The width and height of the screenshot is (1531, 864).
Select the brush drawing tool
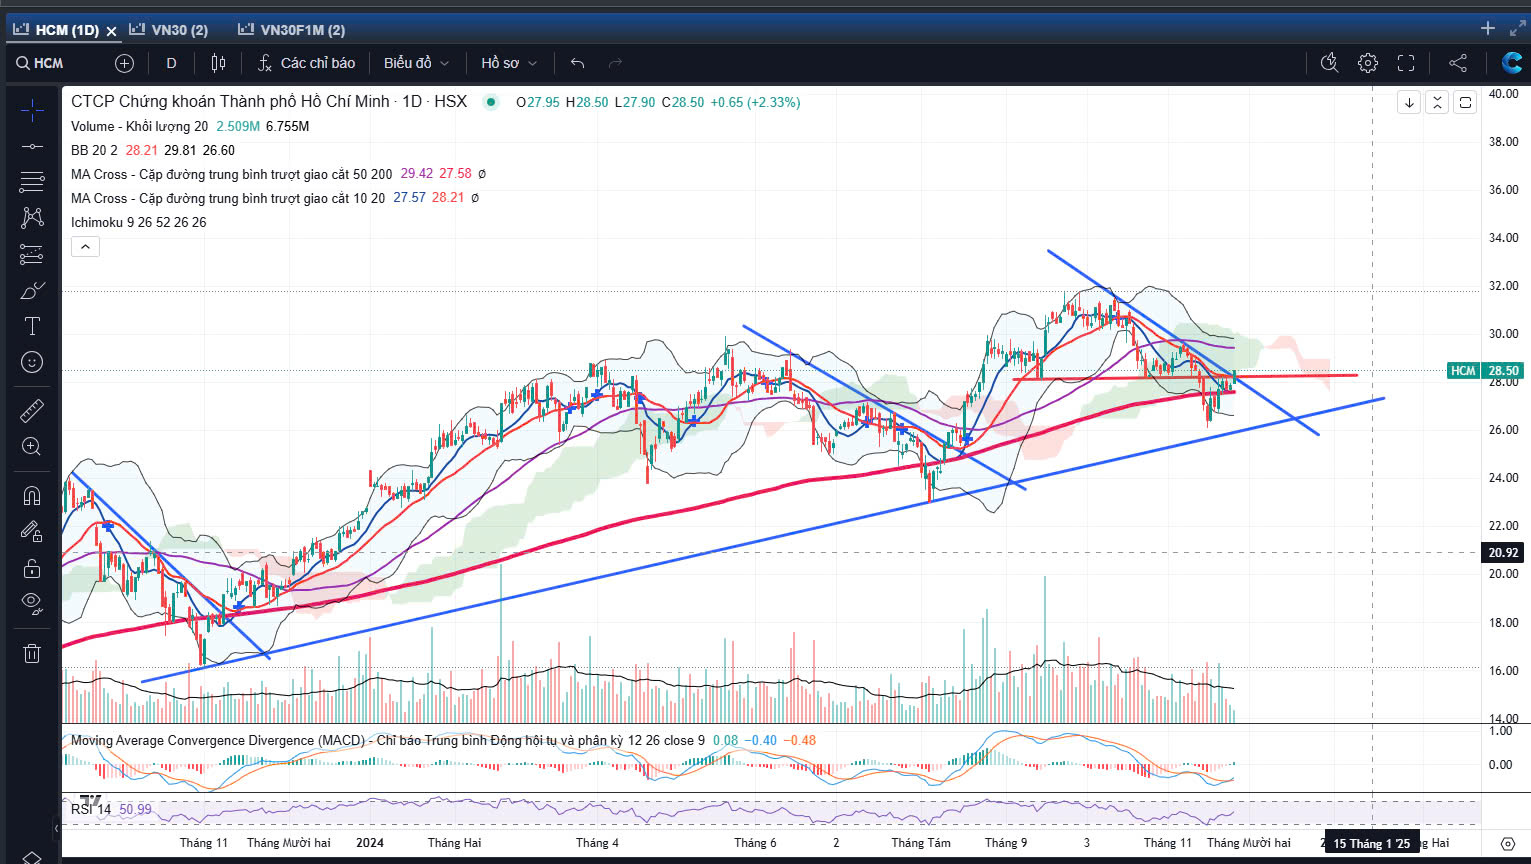click(32, 290)
